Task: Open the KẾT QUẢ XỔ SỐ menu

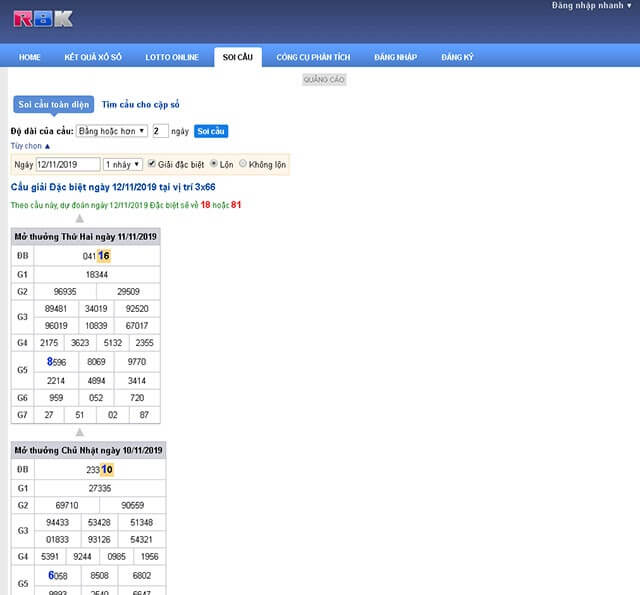Action: 93,57
